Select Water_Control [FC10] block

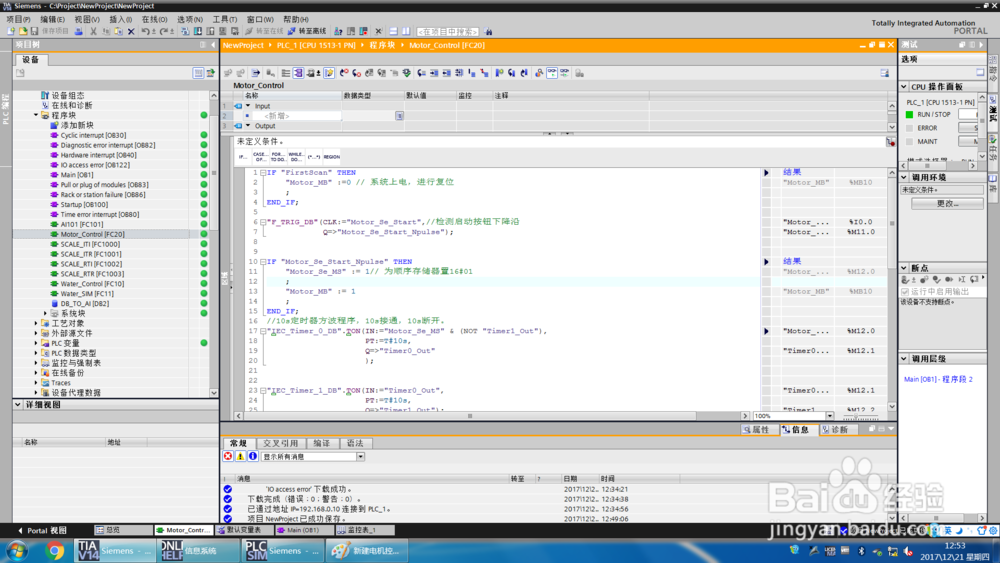tap(92, 284)
